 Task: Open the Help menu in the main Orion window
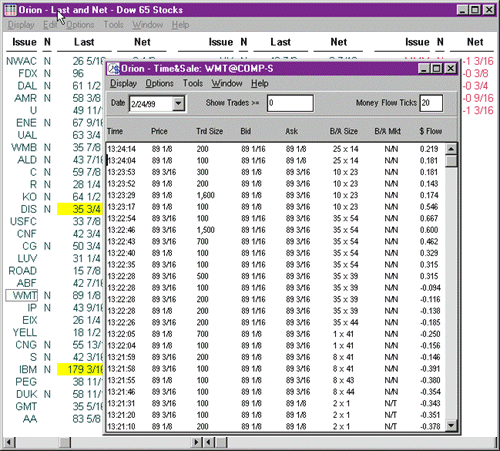pos(180,25)
